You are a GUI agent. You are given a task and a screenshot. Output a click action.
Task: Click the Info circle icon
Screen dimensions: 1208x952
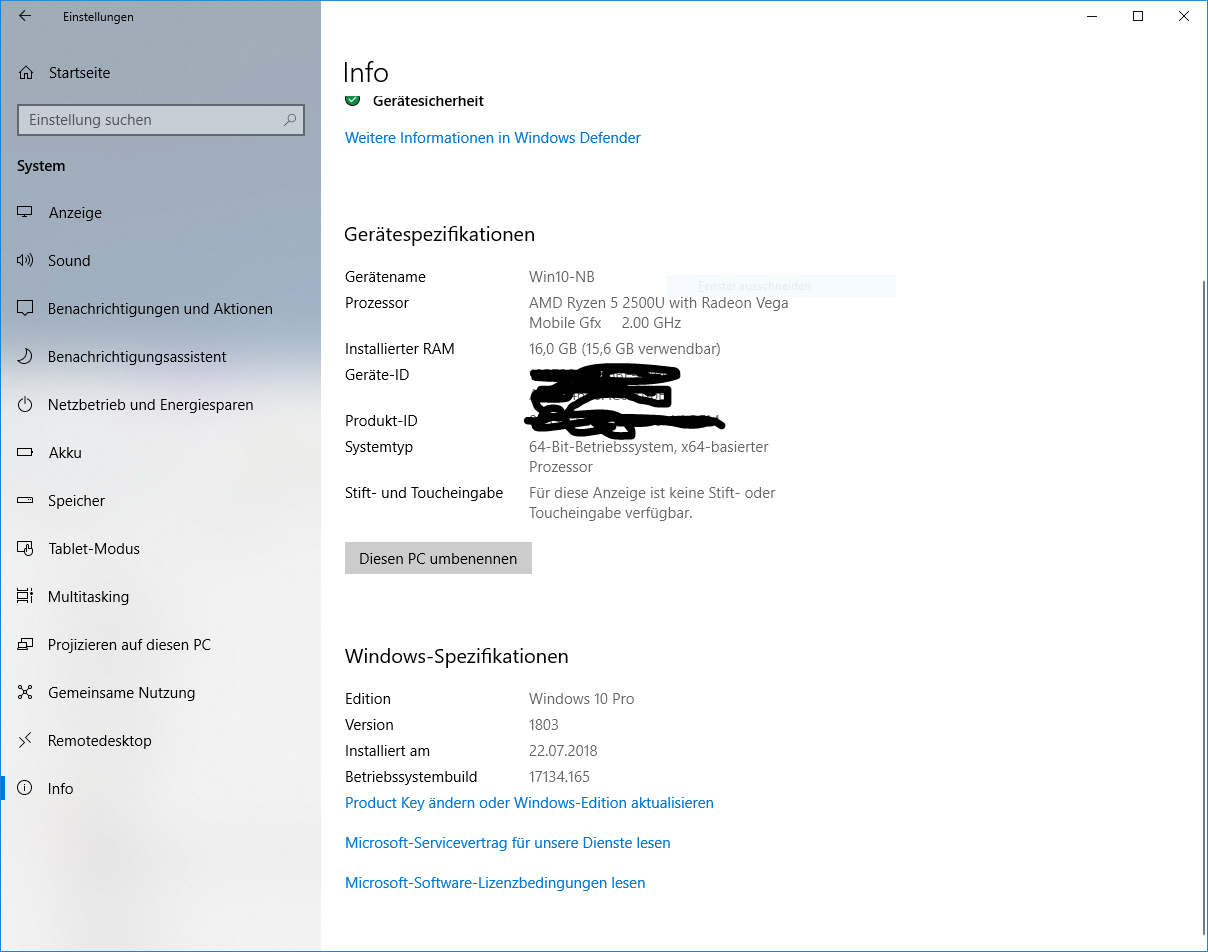pyautogui.click(x=26, y=788)
